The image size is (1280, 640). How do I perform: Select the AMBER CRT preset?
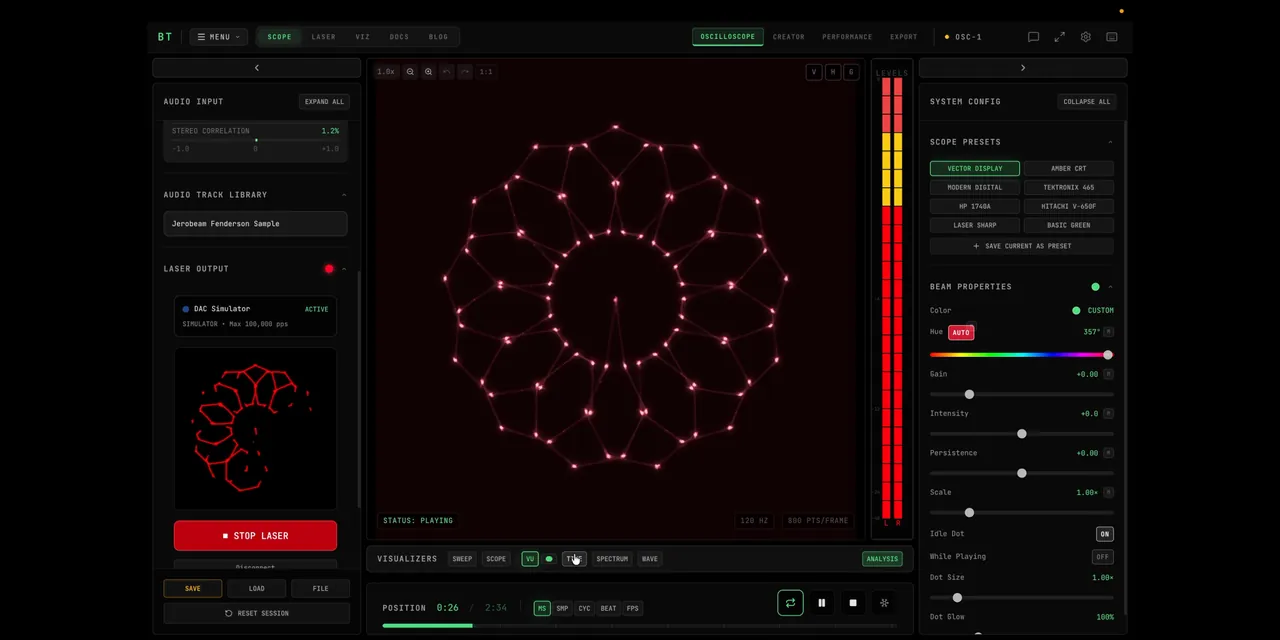click(x=1068, y=168)
